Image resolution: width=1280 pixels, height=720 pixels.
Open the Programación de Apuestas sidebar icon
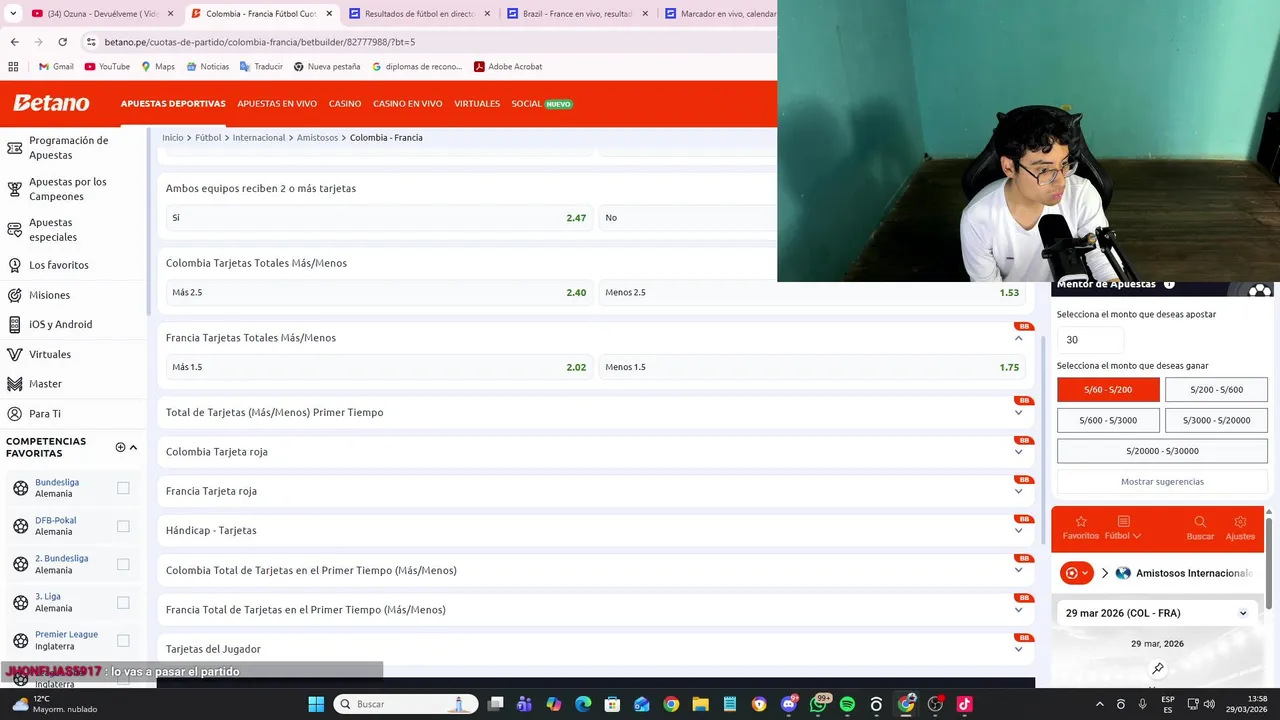coord(14,148)
